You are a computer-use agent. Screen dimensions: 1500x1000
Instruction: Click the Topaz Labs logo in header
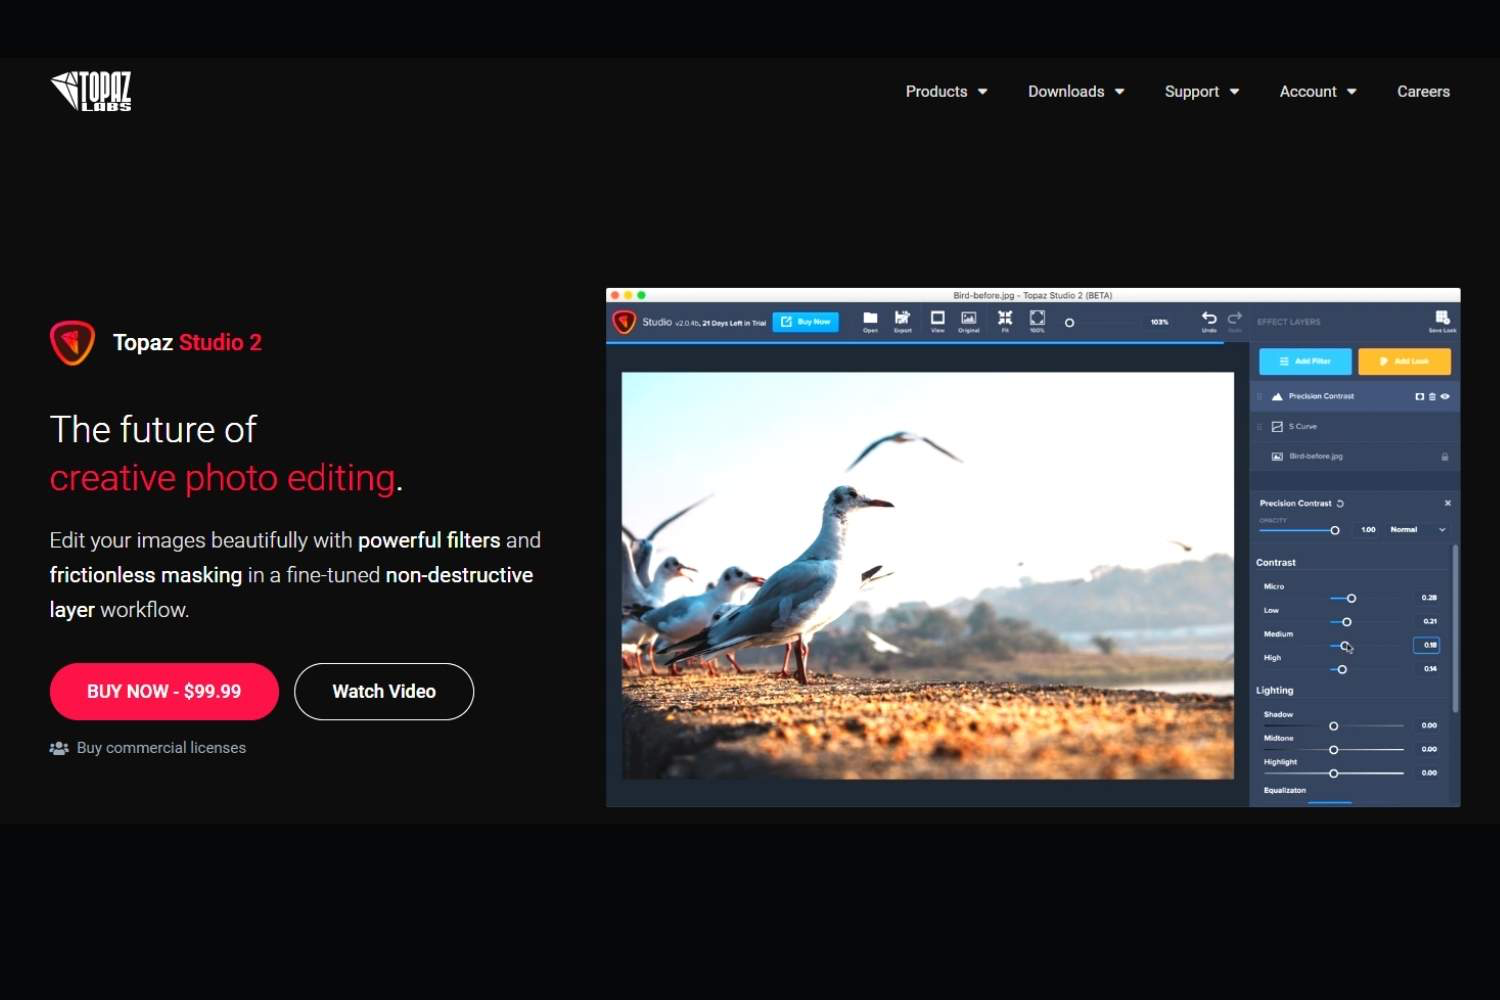(x=91, y=91)
